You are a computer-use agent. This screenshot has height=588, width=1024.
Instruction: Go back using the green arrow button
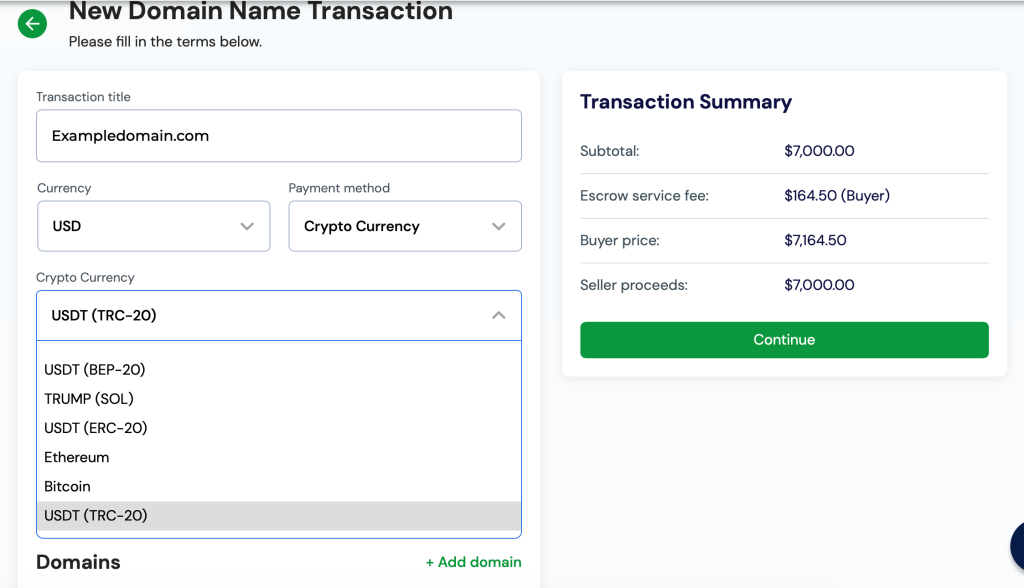click(x=33, y=24)
